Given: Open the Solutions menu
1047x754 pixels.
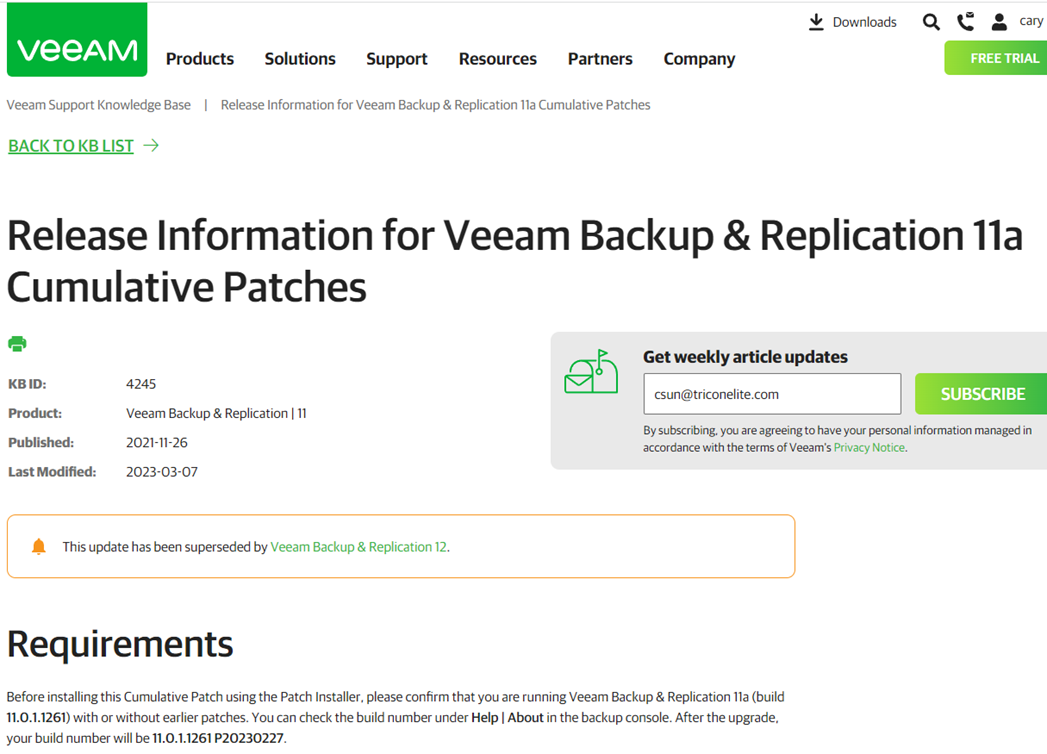Looking at the screenshot, I should 300,59.
